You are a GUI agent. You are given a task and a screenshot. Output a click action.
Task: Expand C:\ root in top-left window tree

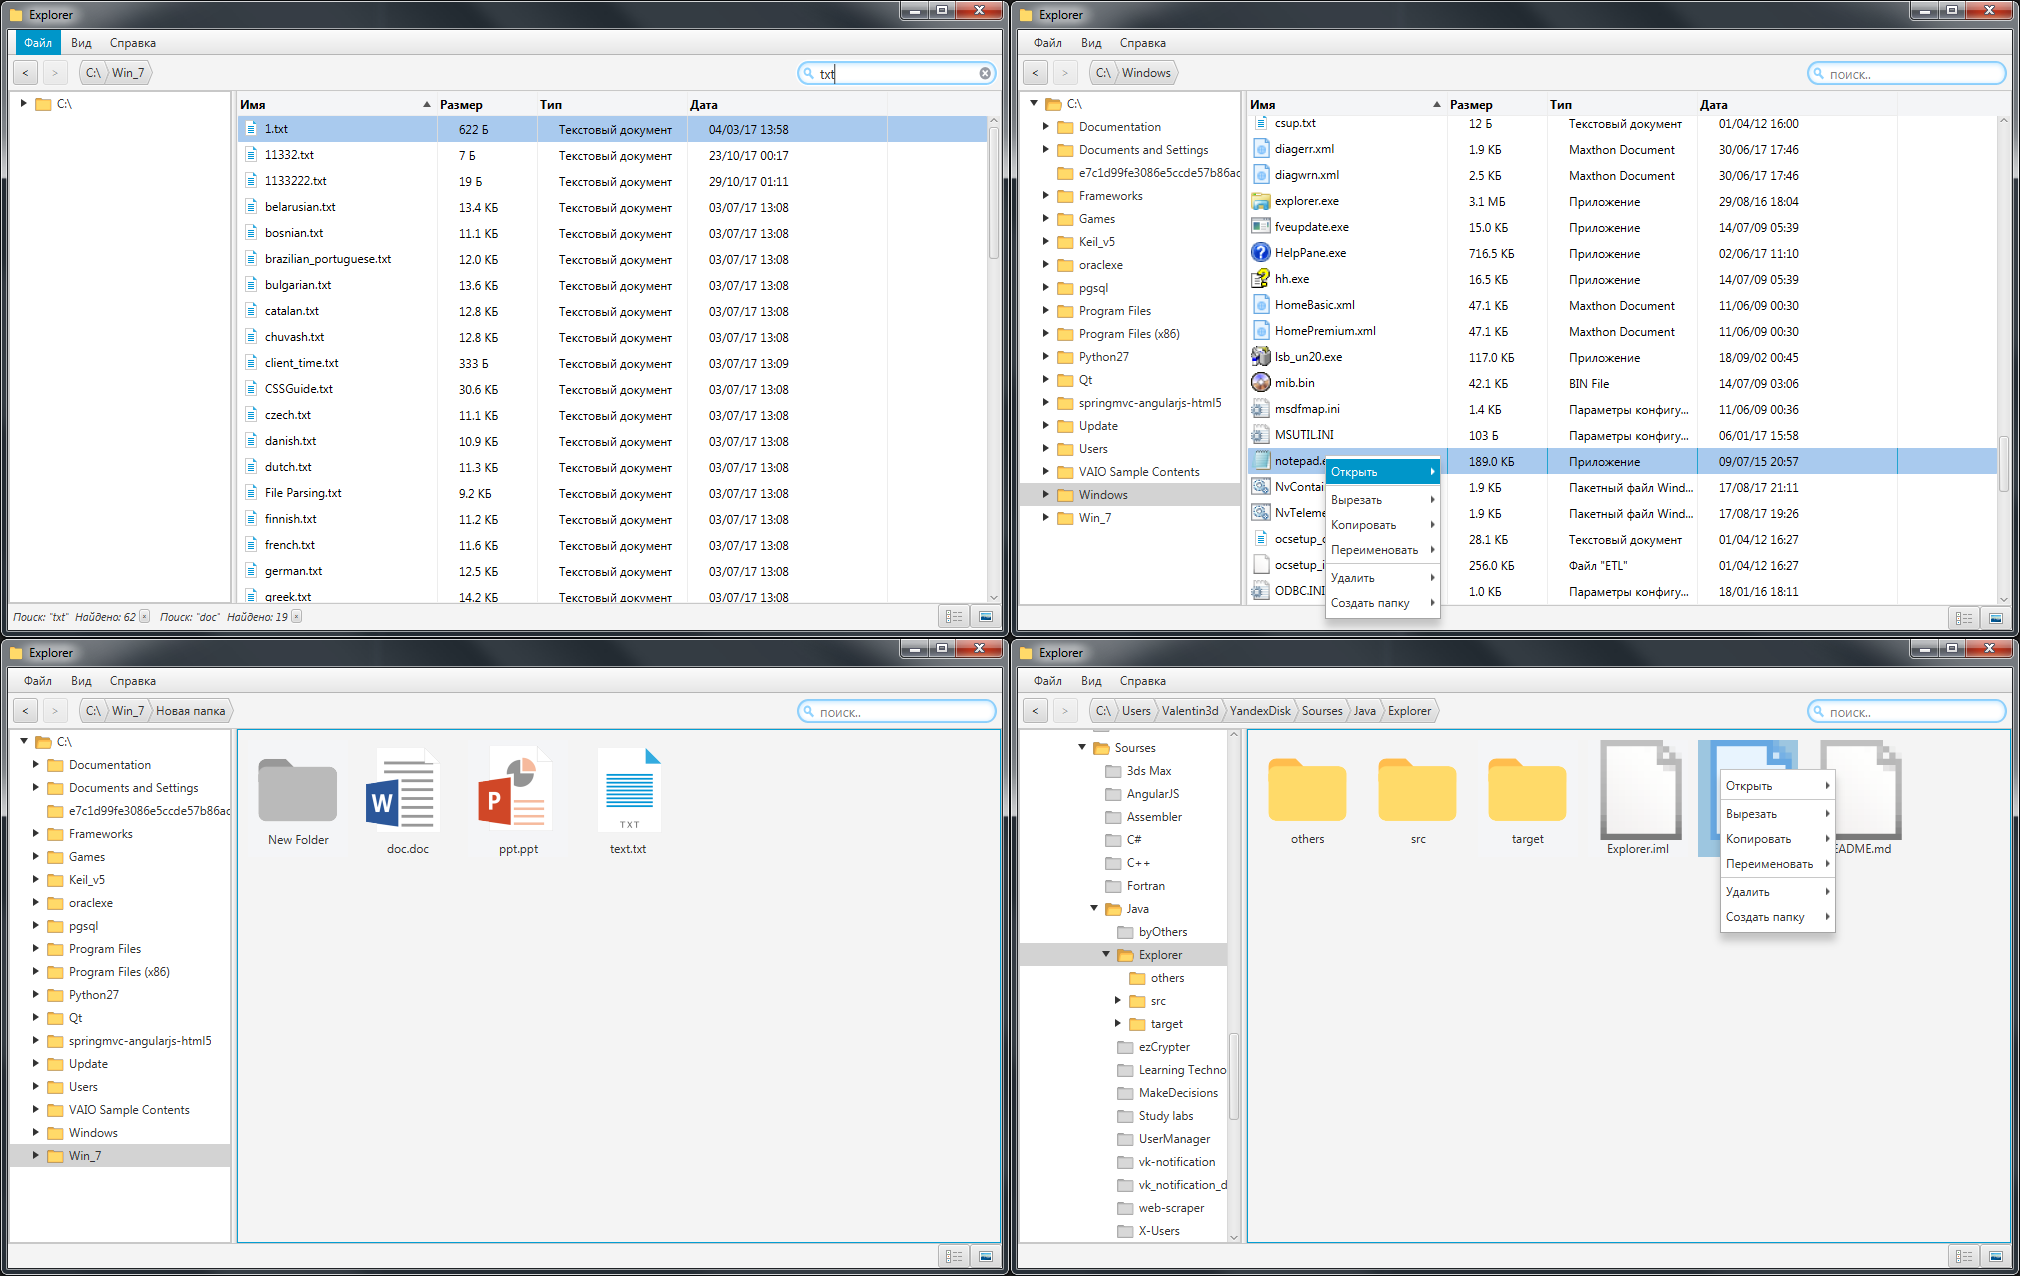click(x=24, y=103)
